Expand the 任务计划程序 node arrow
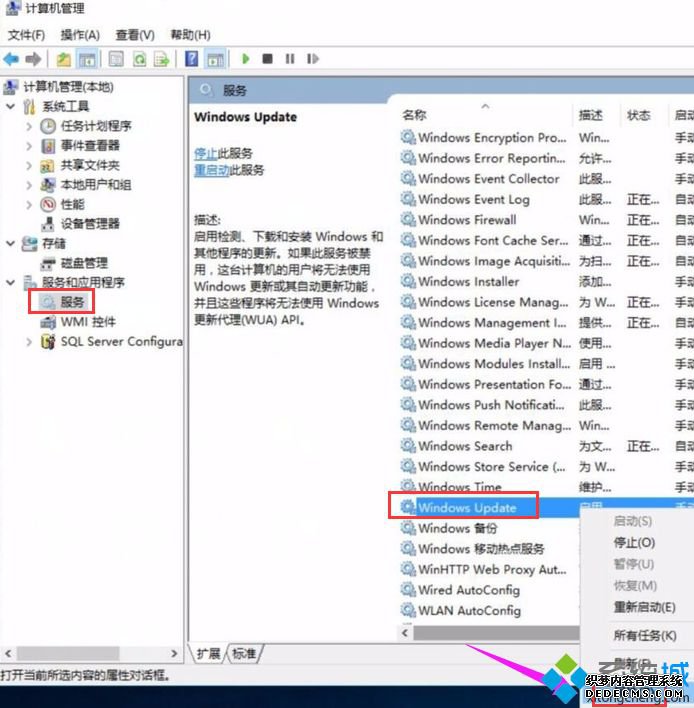Image resolution: width=694 pixels, height=708 pixels. pyautogui.click(x=30, y=126)
